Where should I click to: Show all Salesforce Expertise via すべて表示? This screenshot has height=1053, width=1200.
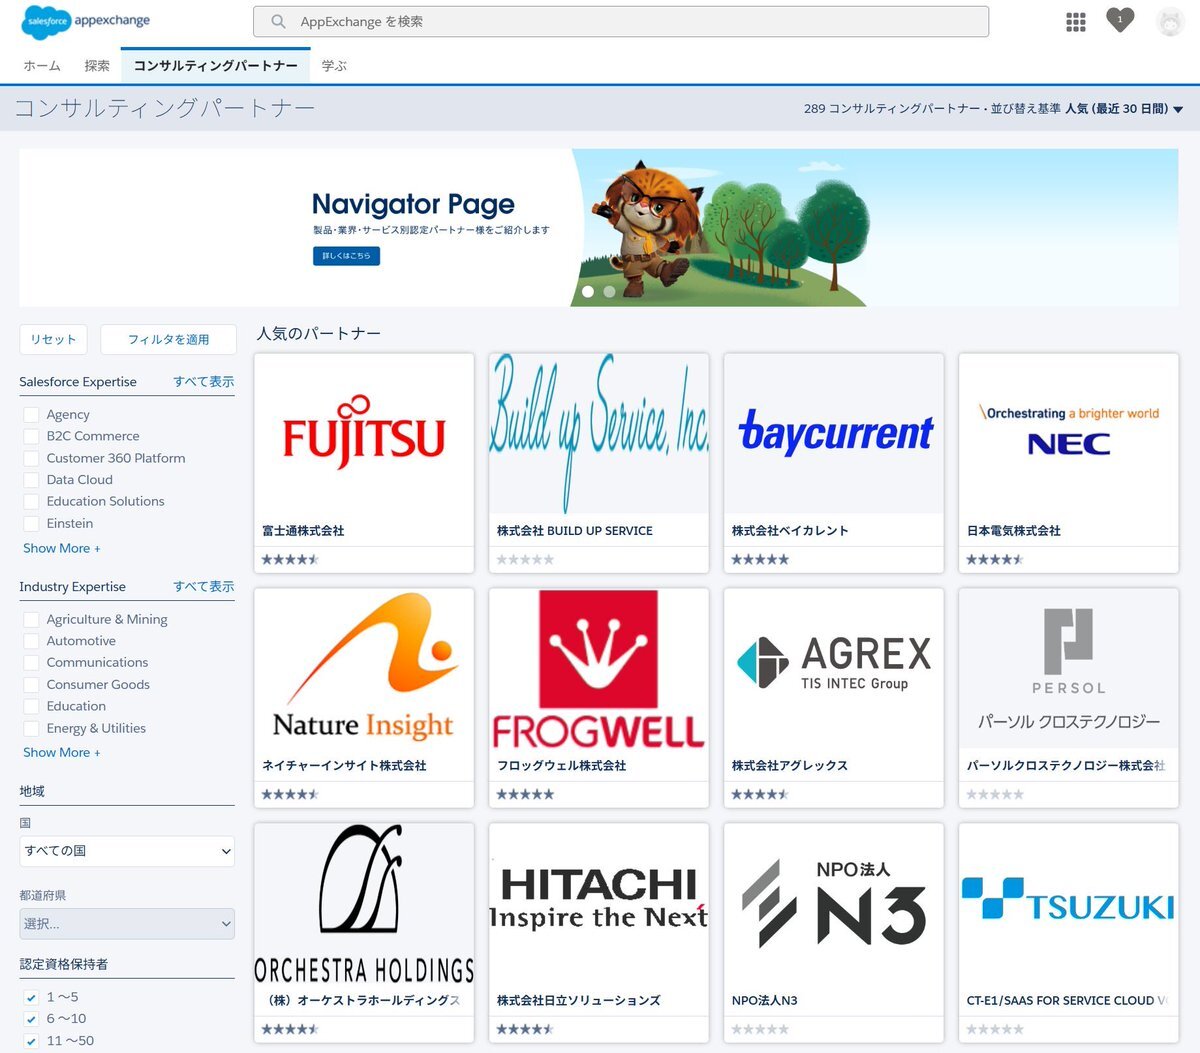[204, 382]
